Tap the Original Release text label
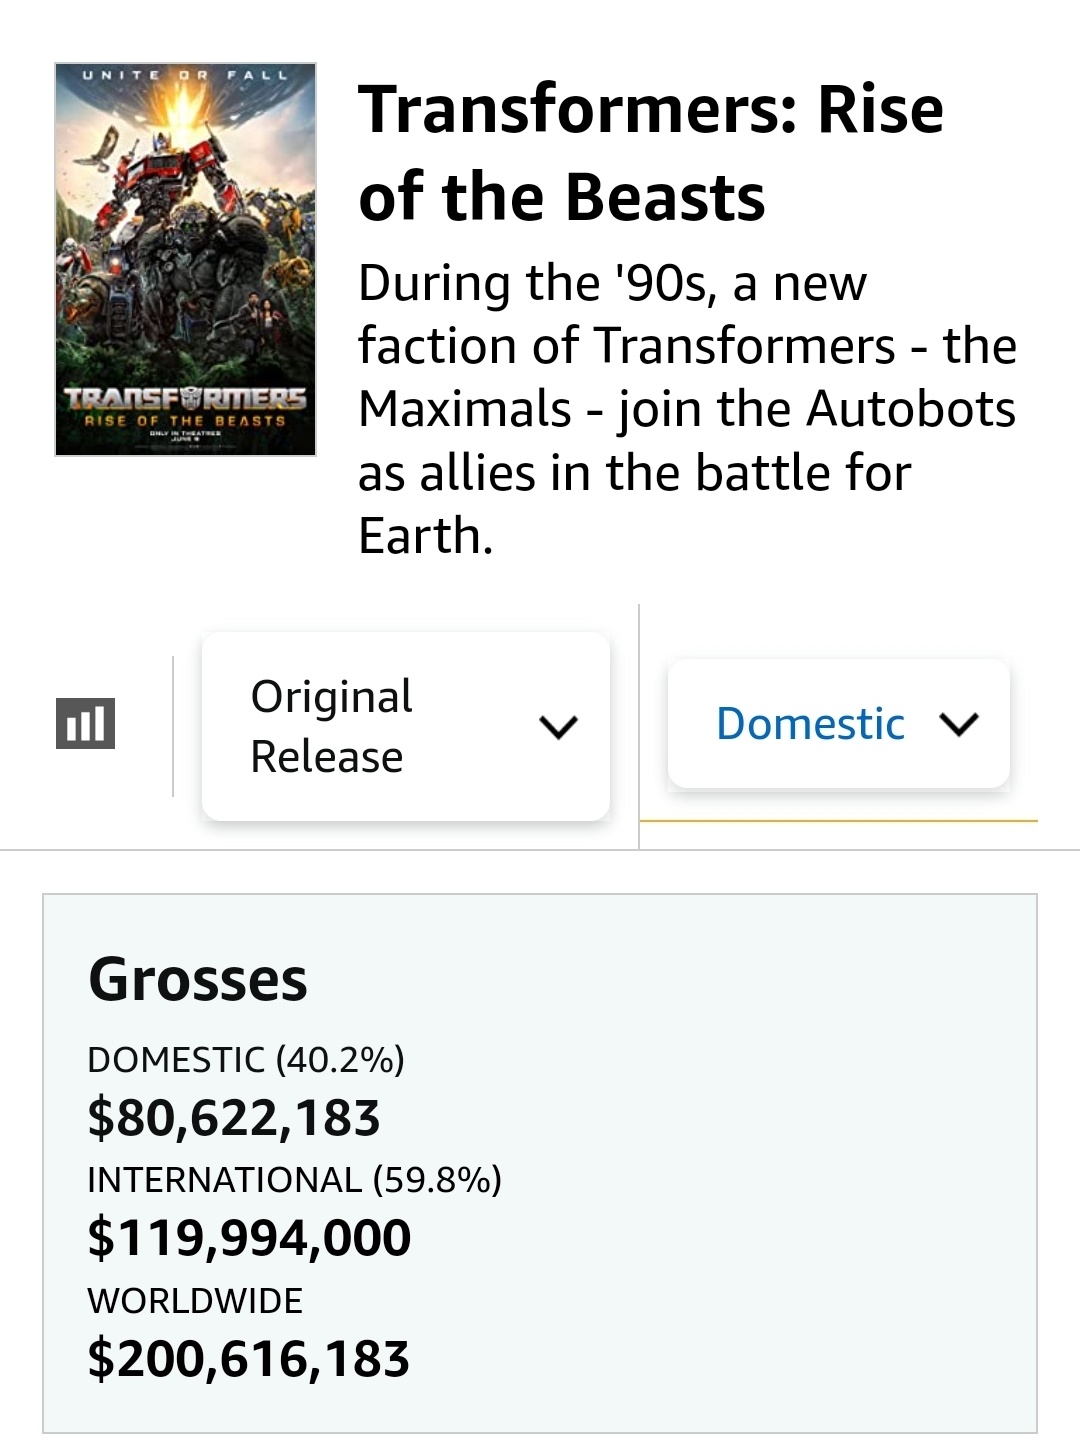This screenshot has width=1080, height=1451. click(332, 726)
